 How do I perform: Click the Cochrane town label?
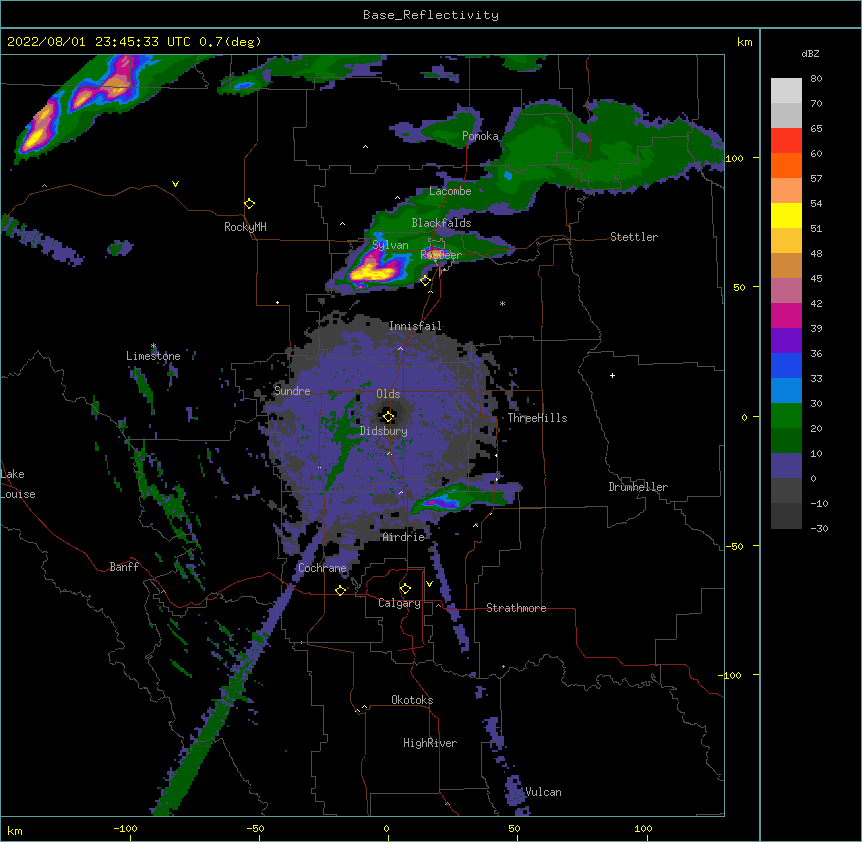322,568
